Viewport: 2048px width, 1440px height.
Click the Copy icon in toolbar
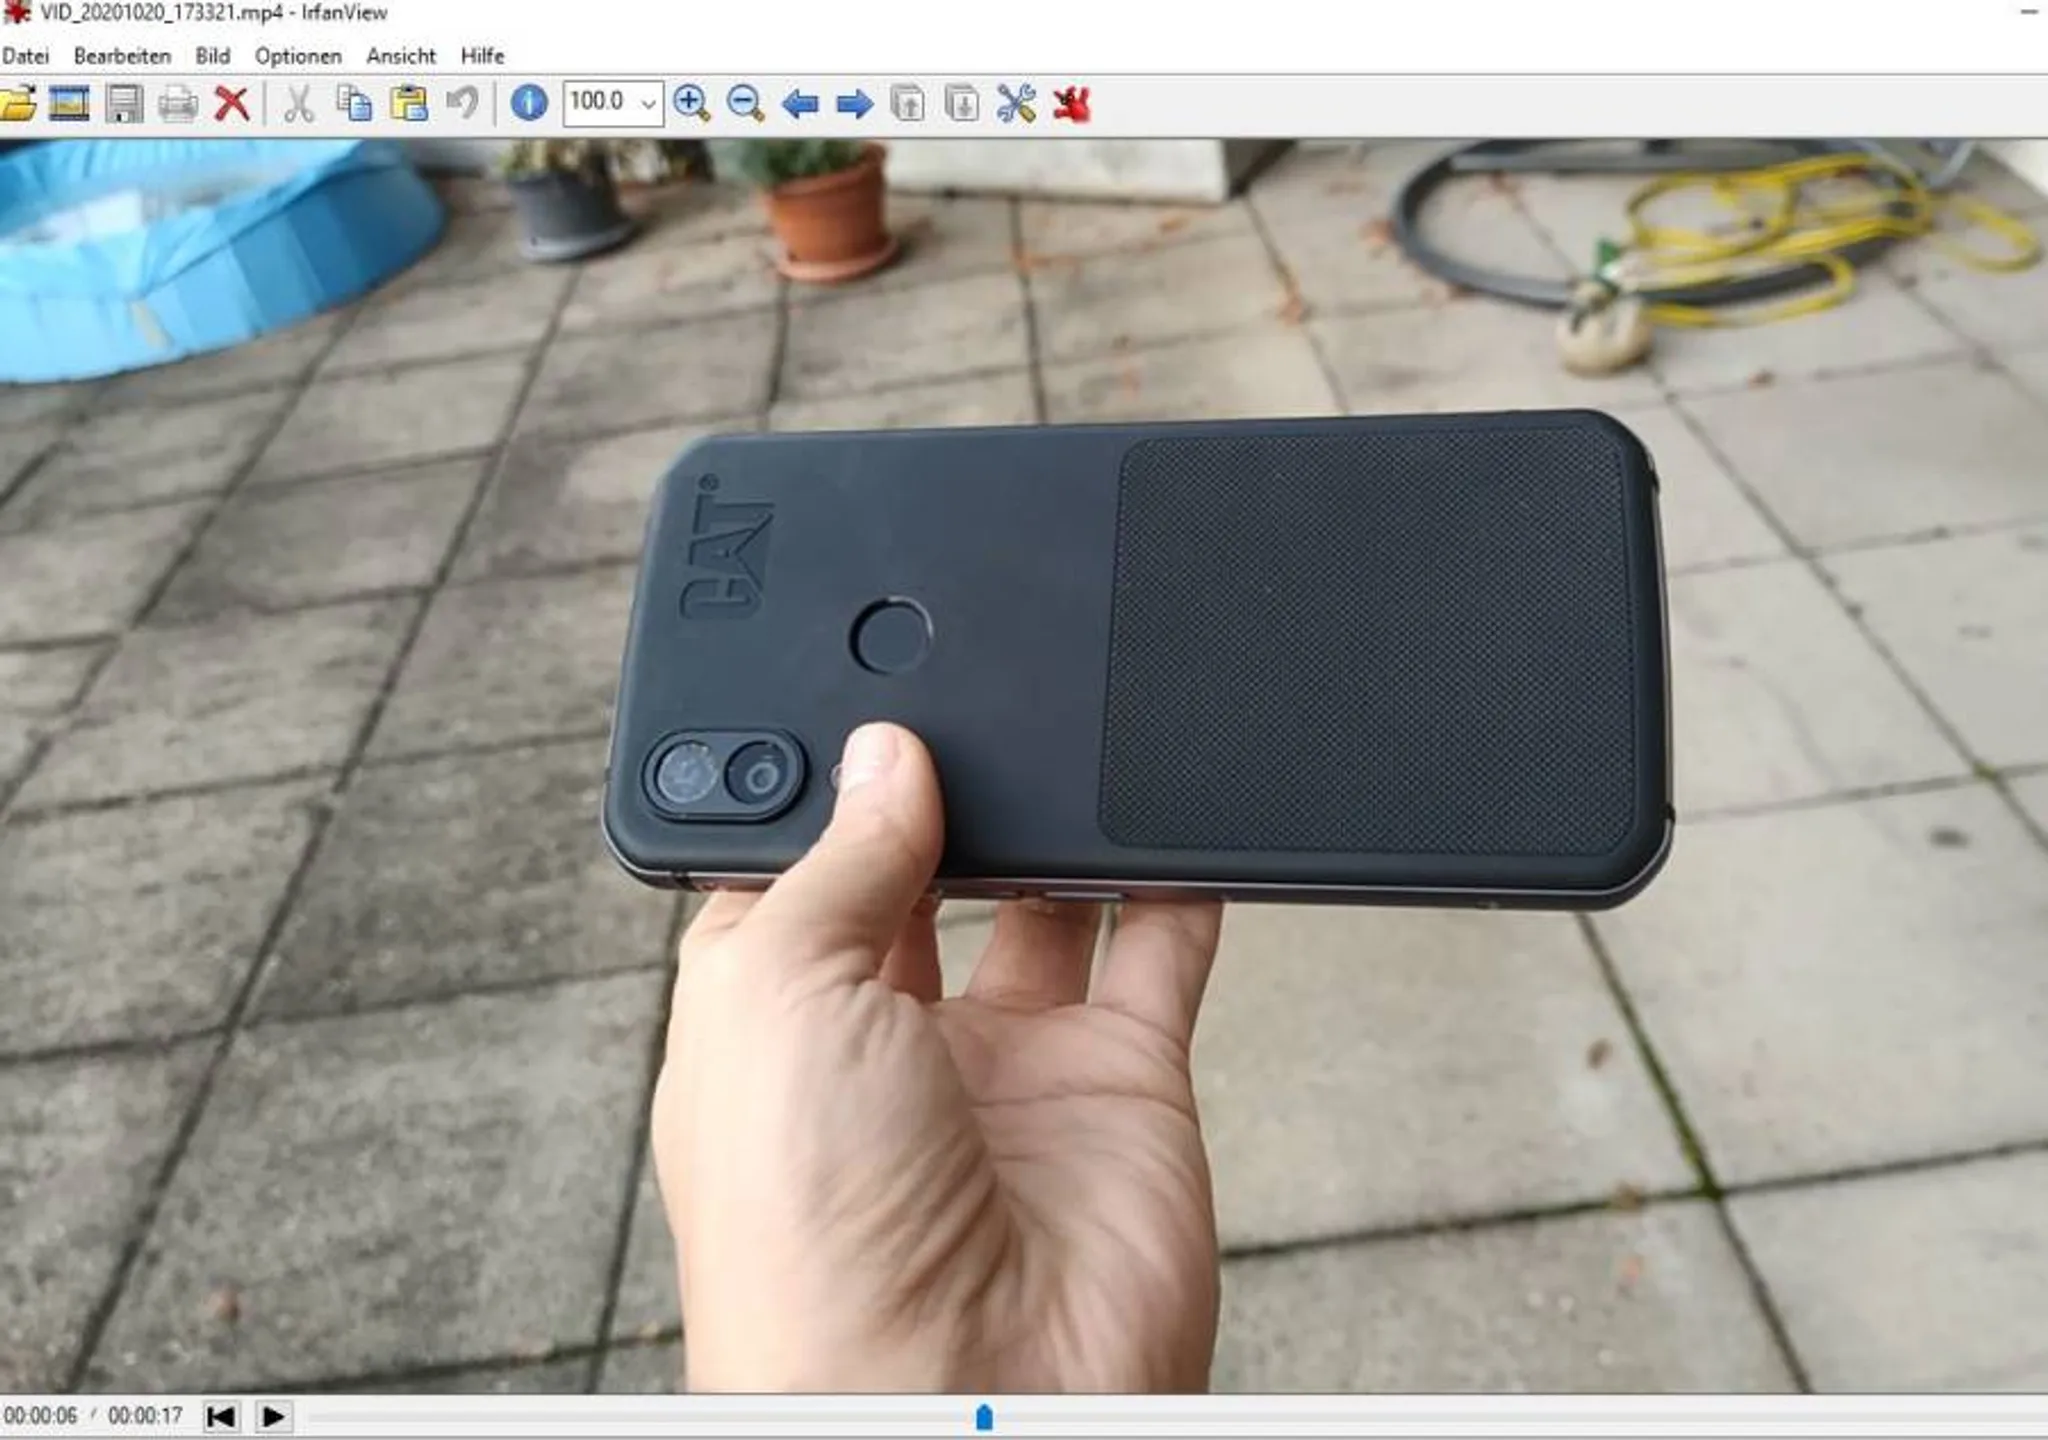pyautogui.click(x=354, y=103)
